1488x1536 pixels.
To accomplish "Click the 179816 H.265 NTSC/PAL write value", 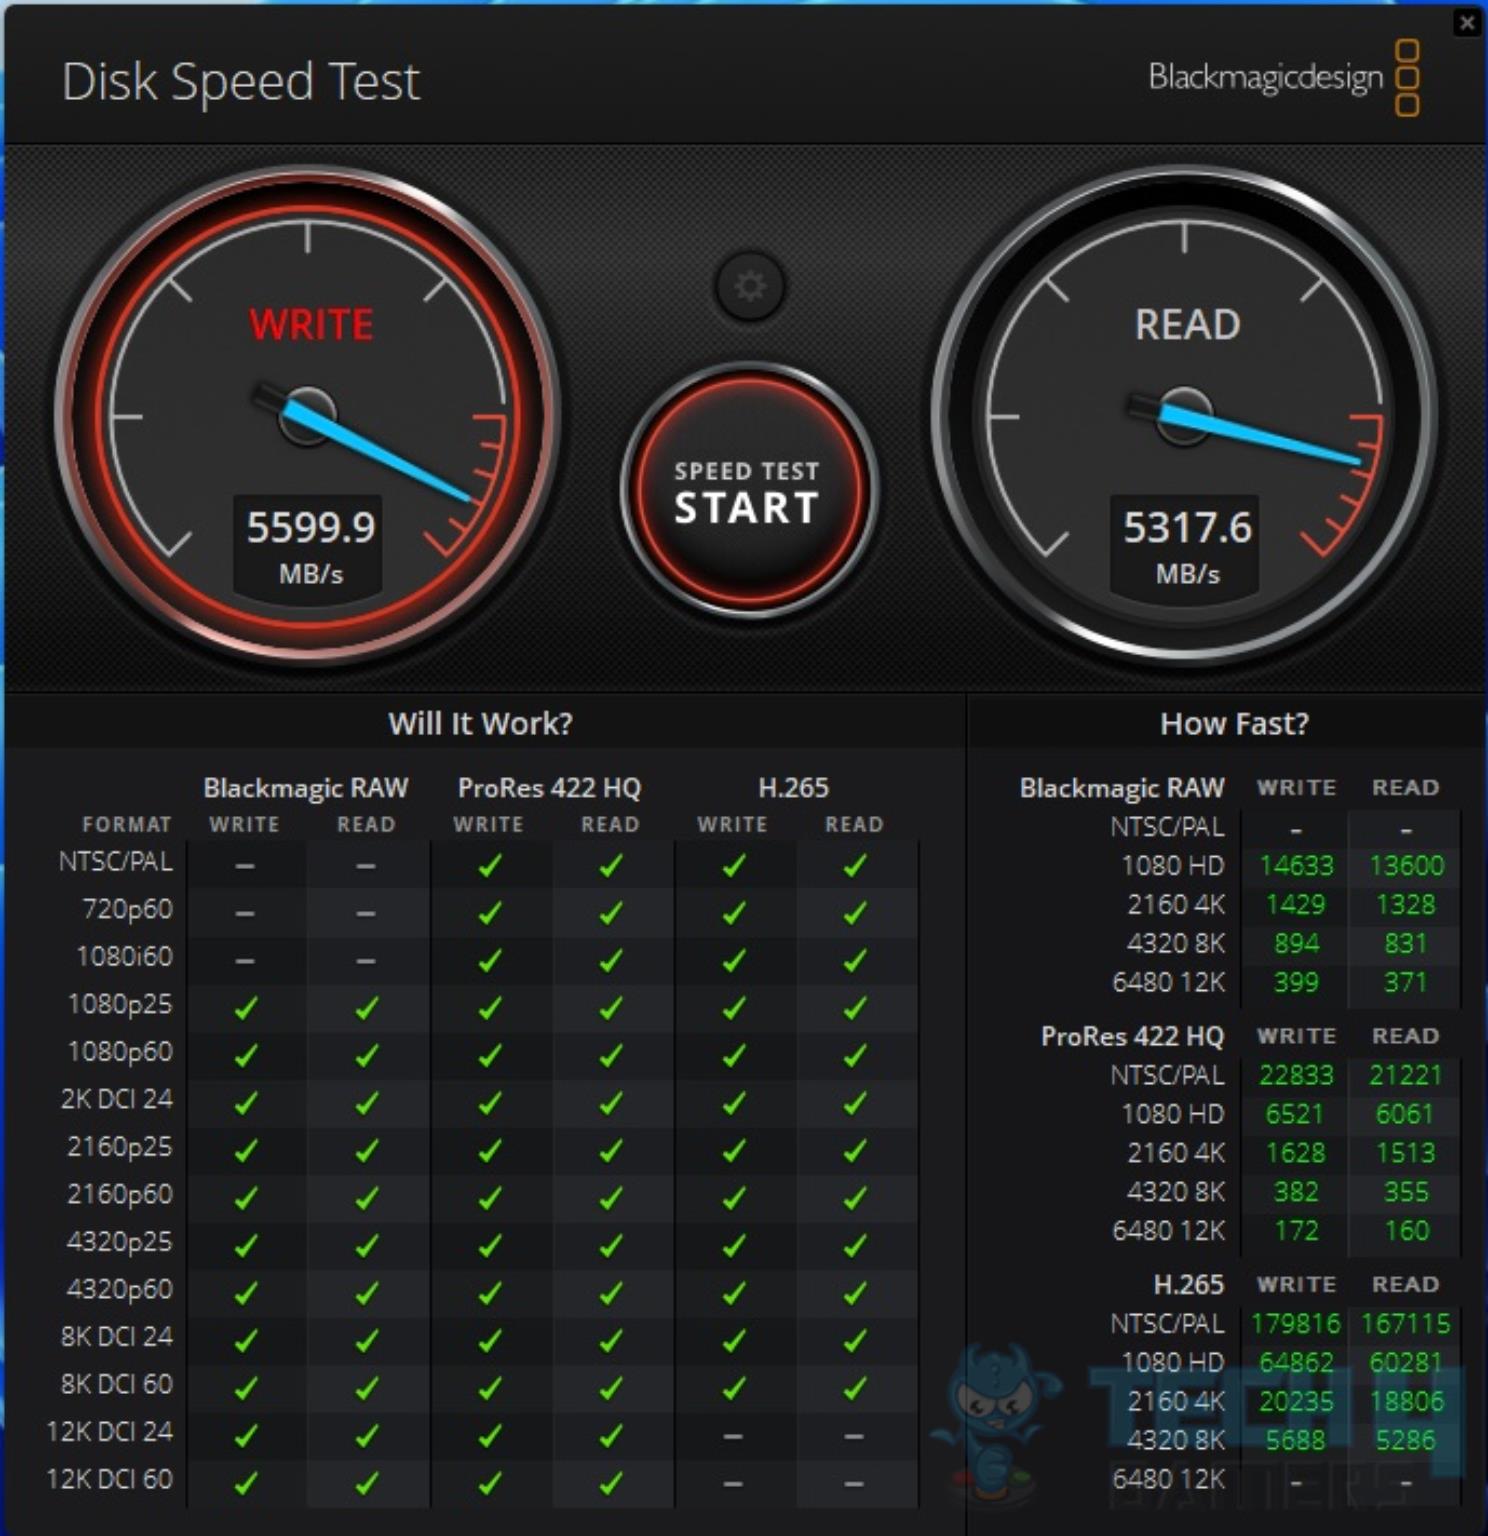I will click(1296, 1324).
